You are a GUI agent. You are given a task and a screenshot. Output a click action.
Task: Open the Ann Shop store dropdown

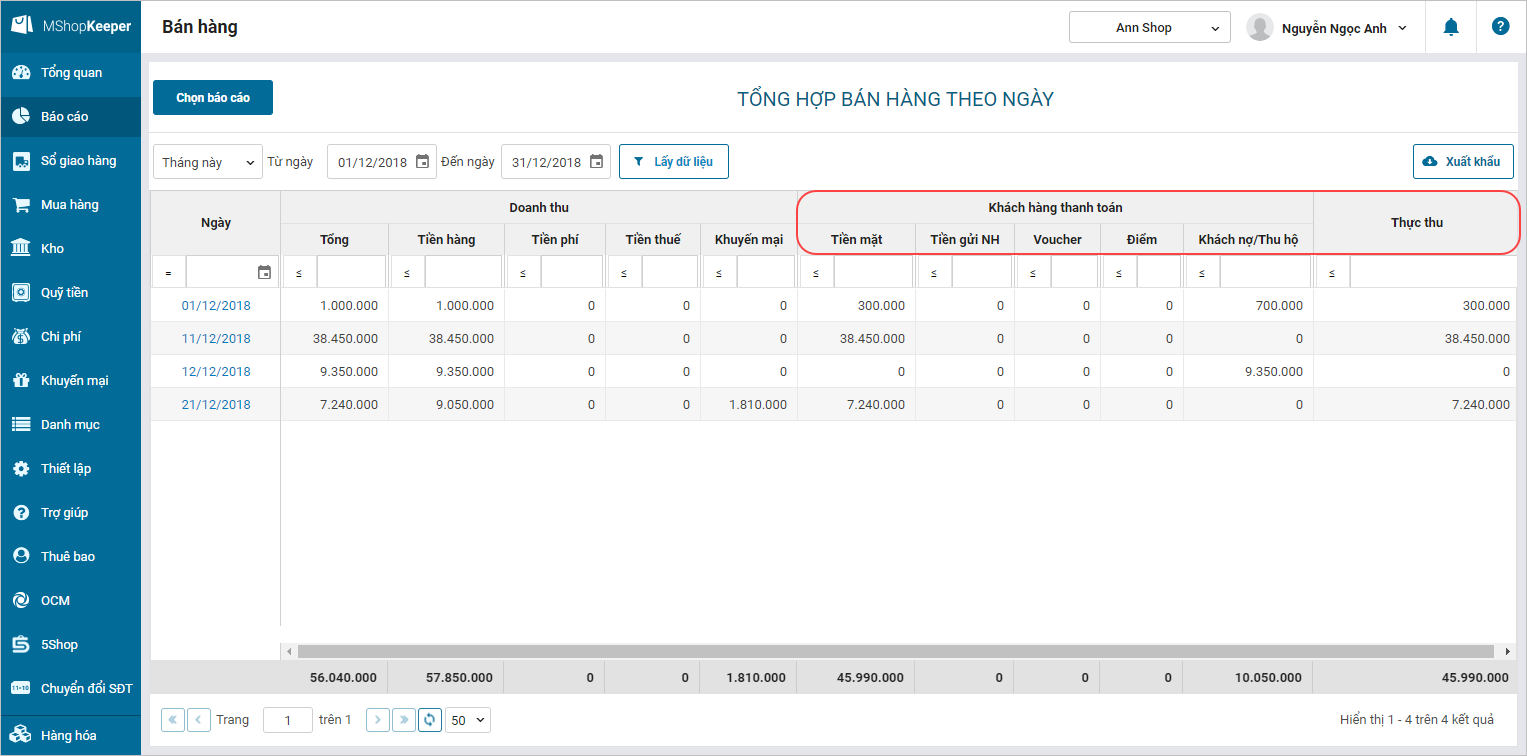point(1149,28)
